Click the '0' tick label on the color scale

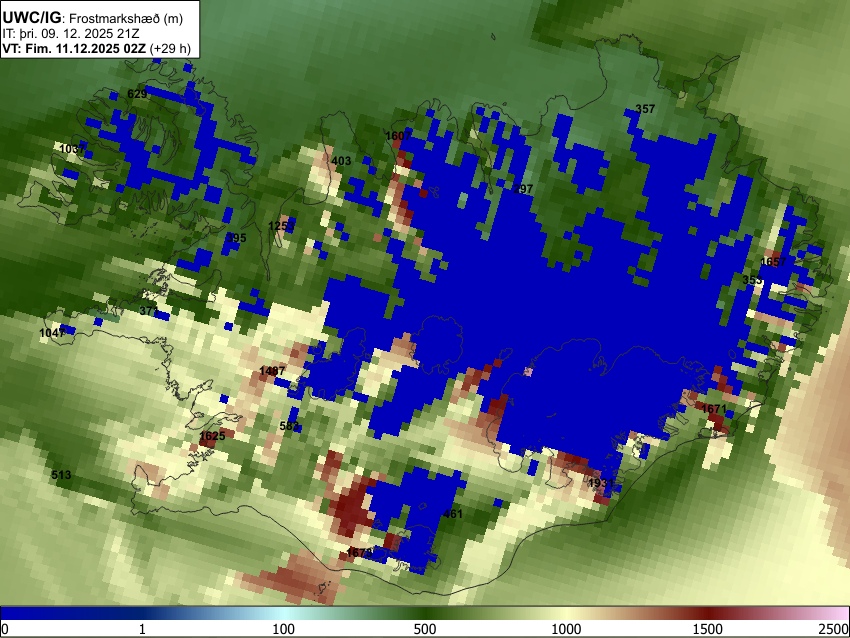pos(5,629)
